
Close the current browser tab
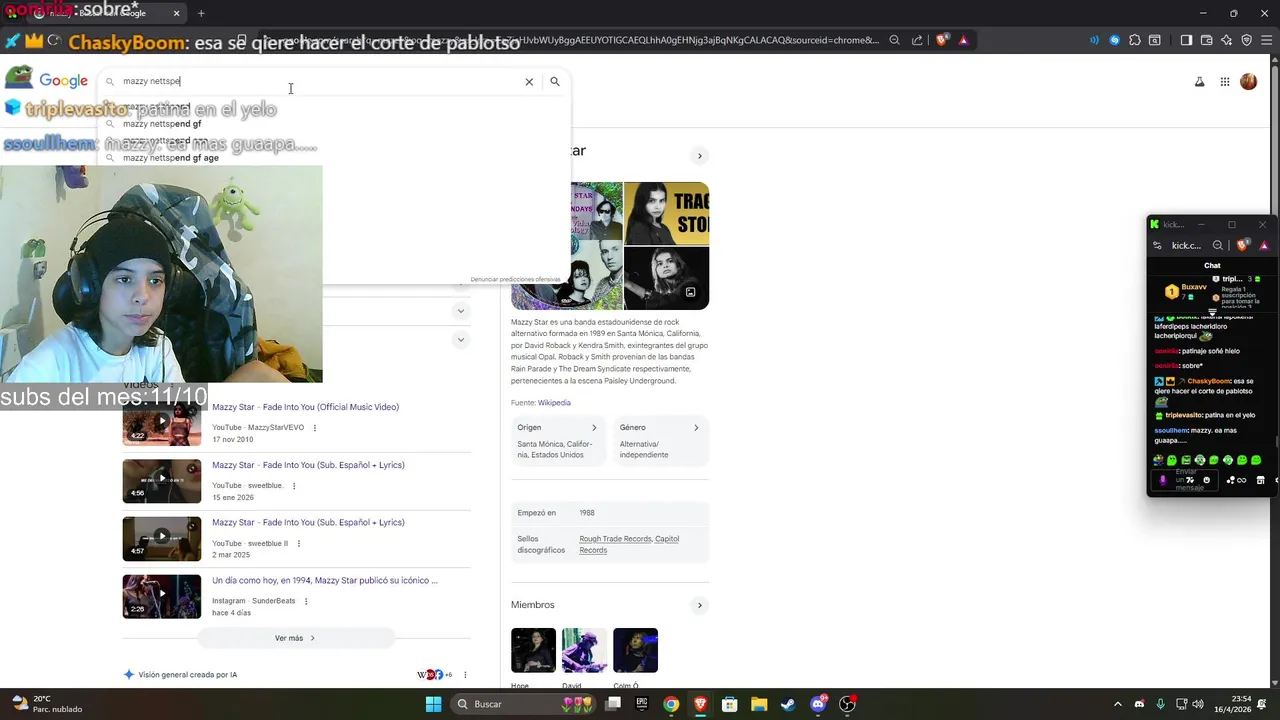pos(177,13)
